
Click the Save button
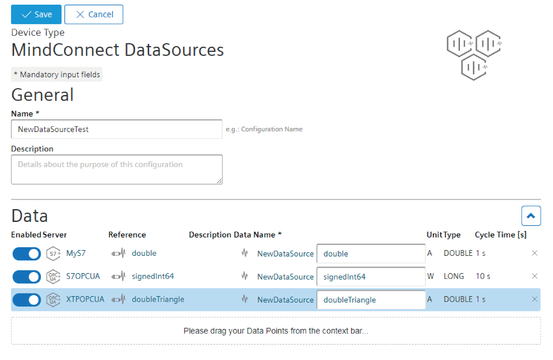pyautogui.click(x=36, y=14)
